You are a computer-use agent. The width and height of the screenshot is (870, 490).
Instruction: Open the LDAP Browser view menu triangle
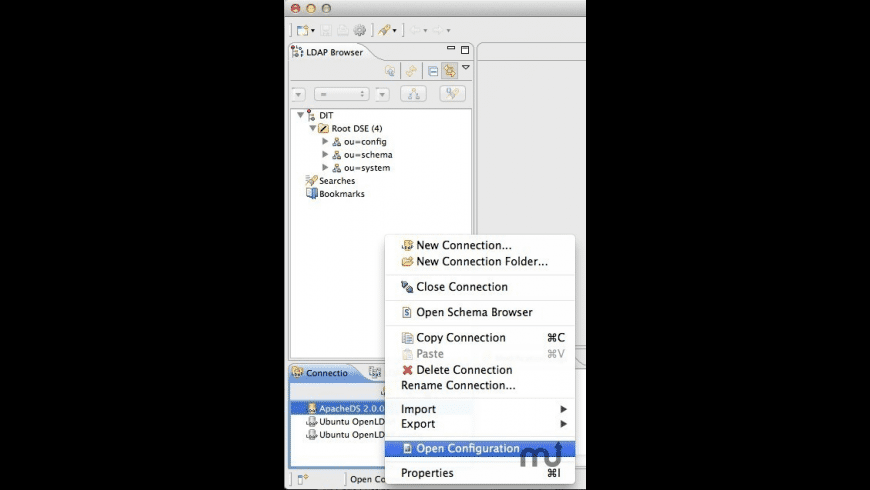point(466,67)
